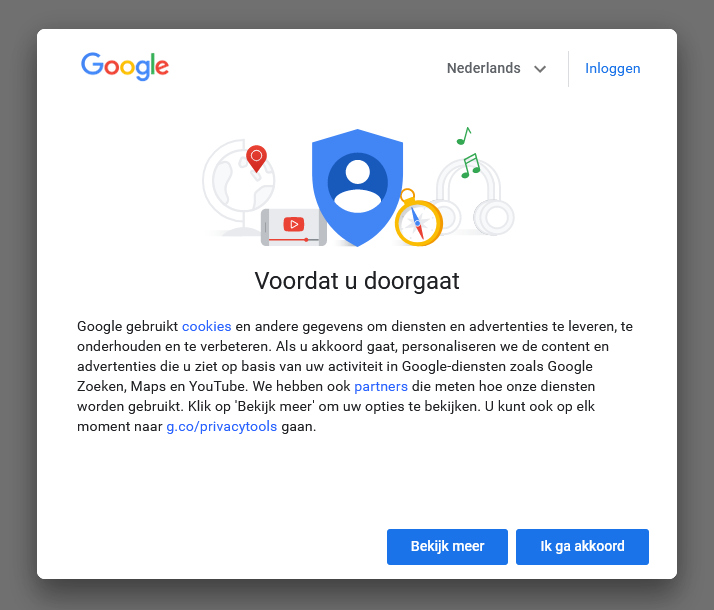Click the small single green music note
714x610 pixels.
[x=464, y=136]
